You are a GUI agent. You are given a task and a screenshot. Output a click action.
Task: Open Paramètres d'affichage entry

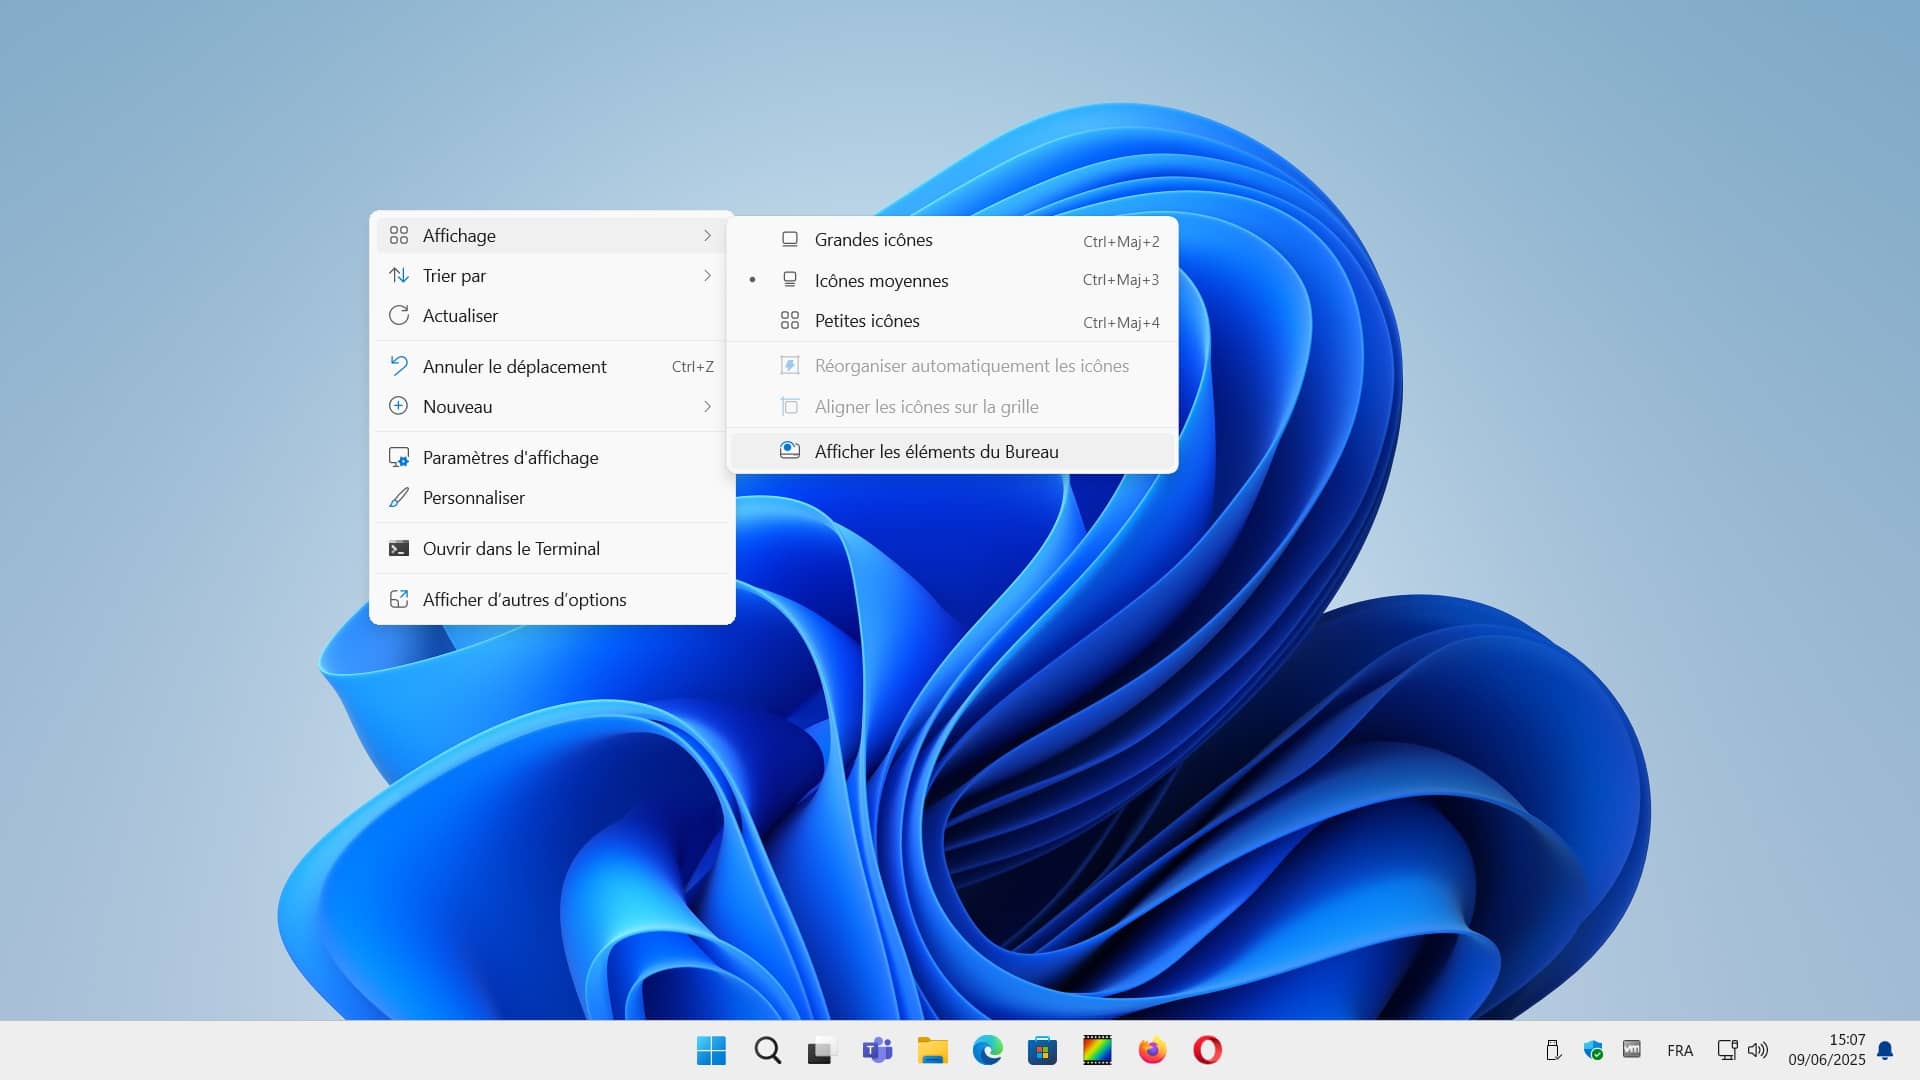510,458
